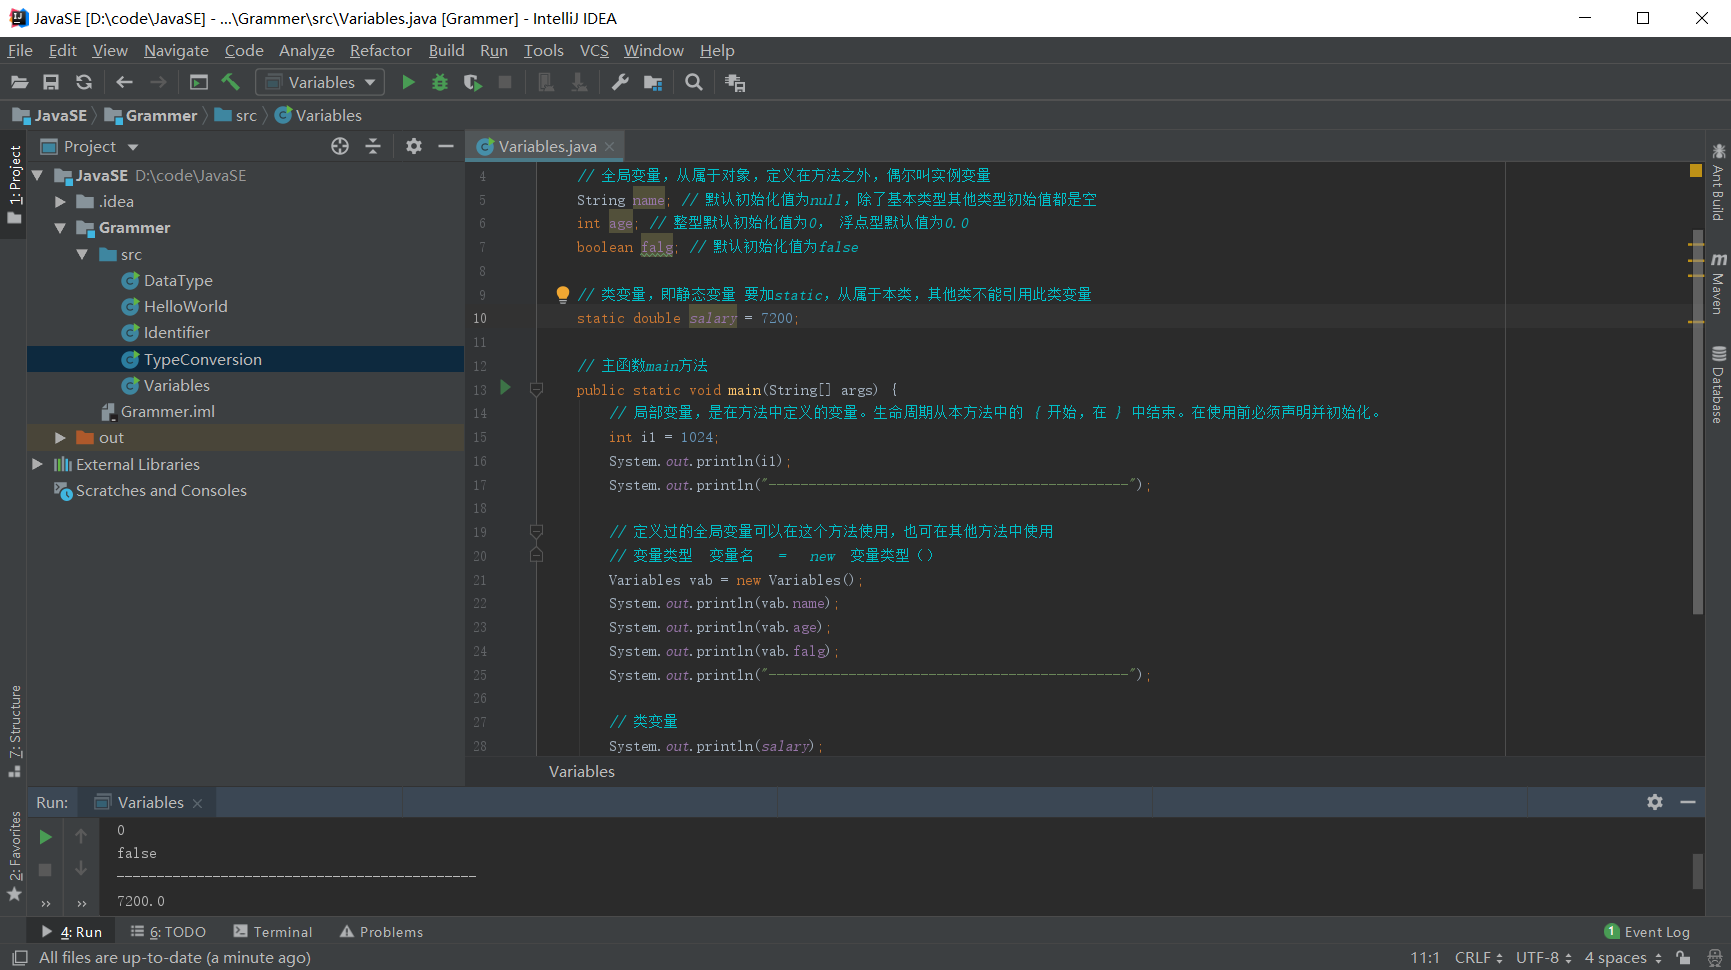
Task: Rerun program in the Run panel
Action: [45, 837]
